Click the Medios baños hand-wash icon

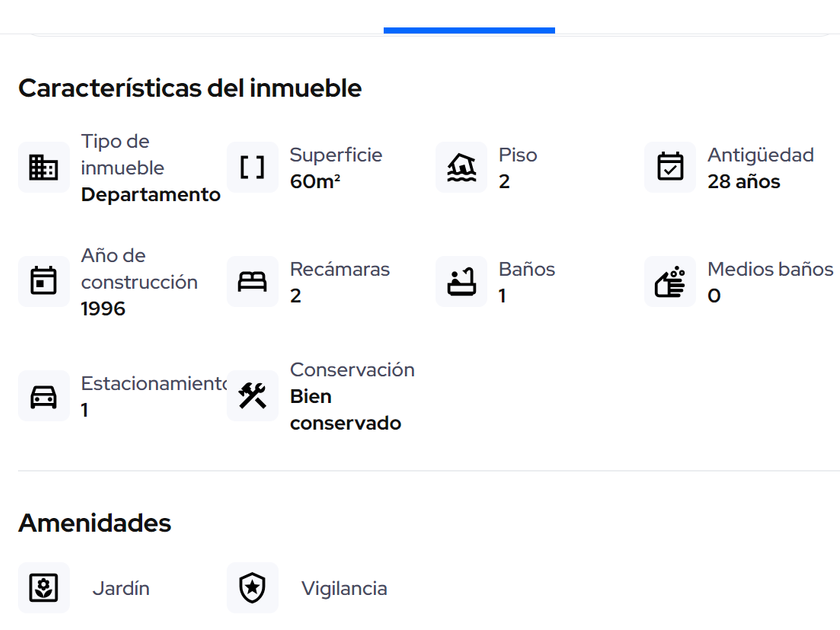pyautogui.click(x=670, y=281)
